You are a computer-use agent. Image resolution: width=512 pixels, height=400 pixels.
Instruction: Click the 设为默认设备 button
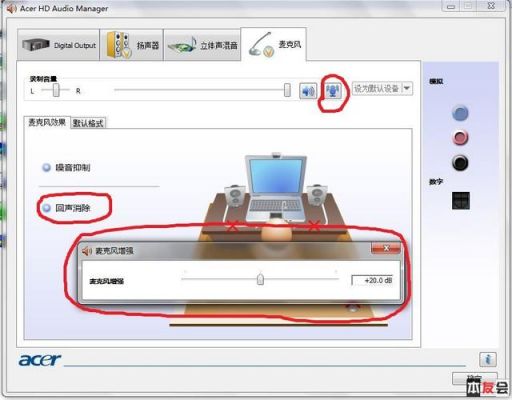click(377, 88)
